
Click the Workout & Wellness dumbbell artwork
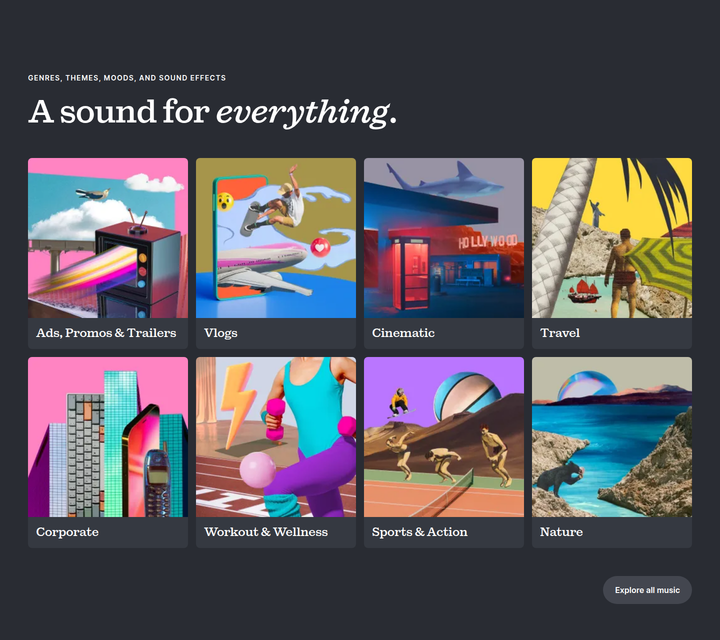276,437
